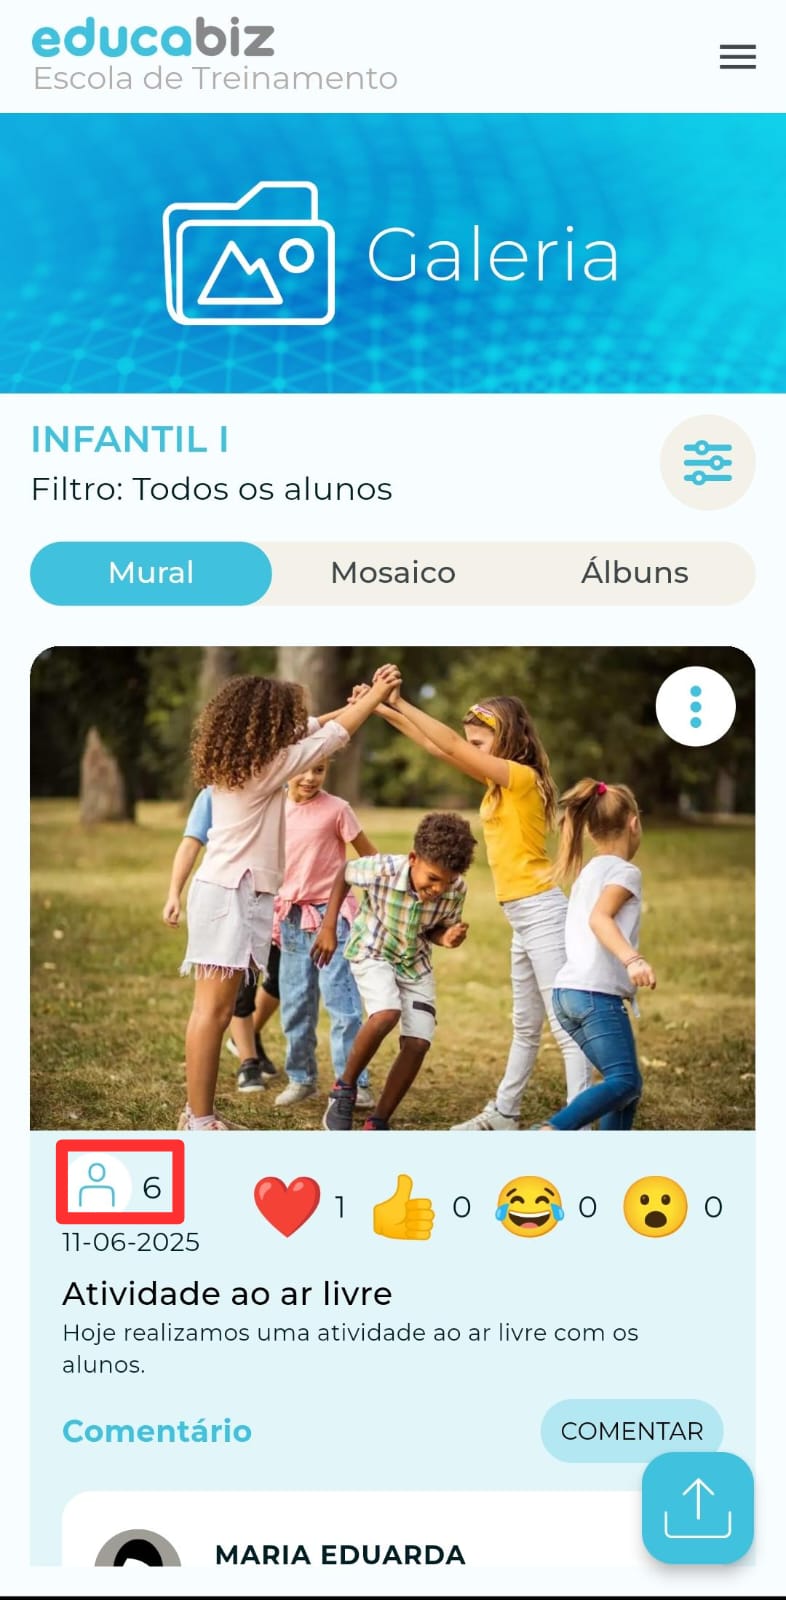Open Maria Eduarda's profile avatar
This screenshot has width=786, height=1600.
coord(138,1548)
